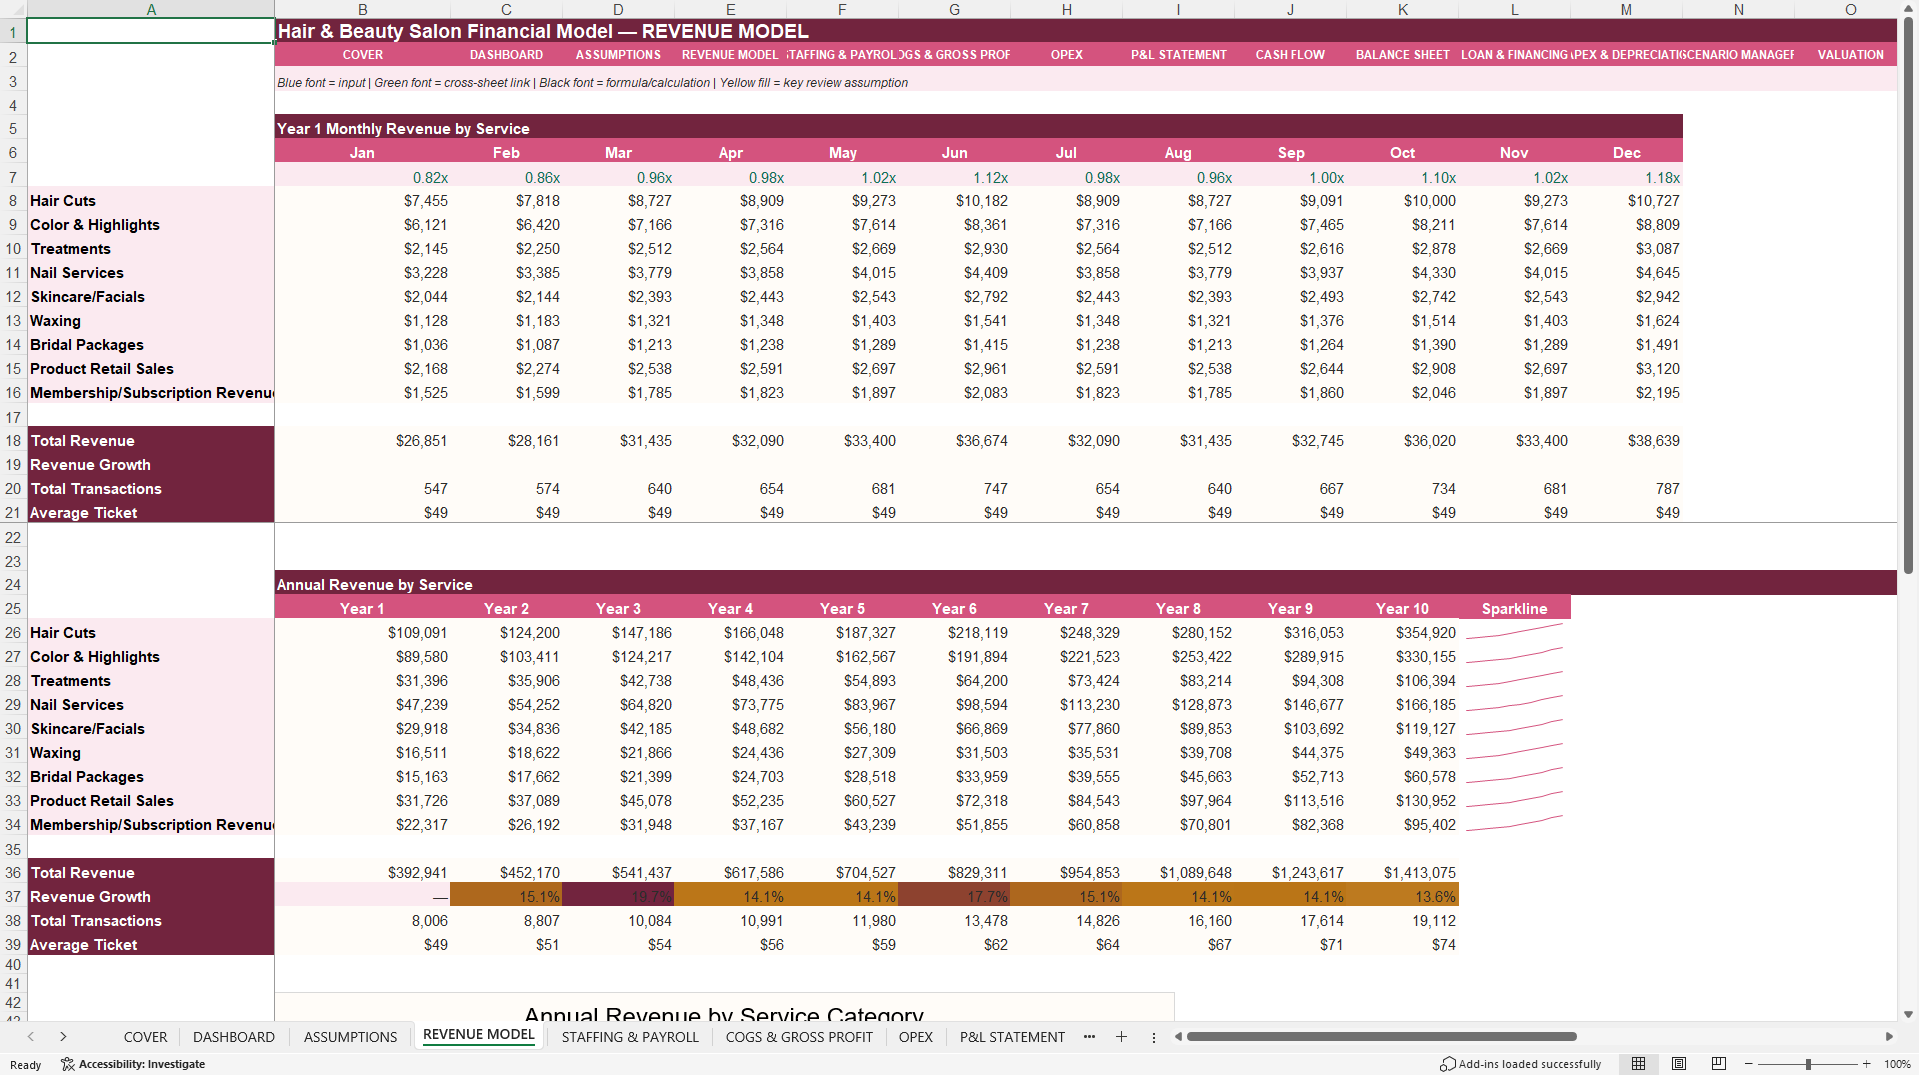Select Year 6 growth cell 17.7%

click(x=954, y=897)
